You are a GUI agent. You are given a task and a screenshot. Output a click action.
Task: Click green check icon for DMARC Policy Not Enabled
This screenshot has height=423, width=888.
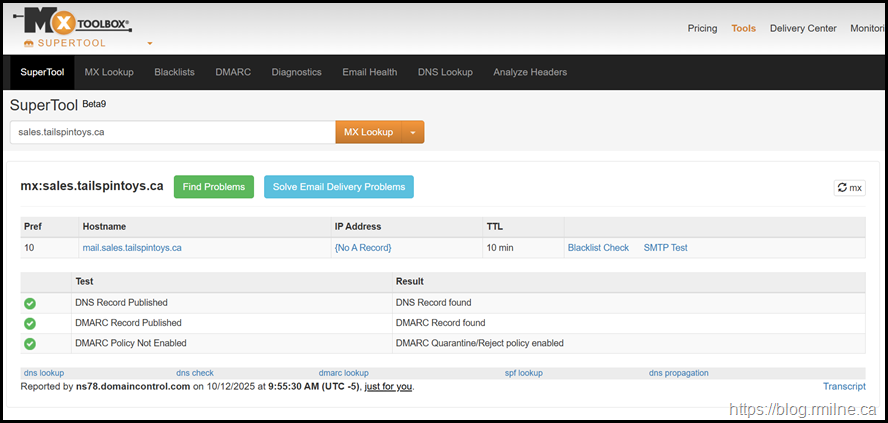coord(30,343)
